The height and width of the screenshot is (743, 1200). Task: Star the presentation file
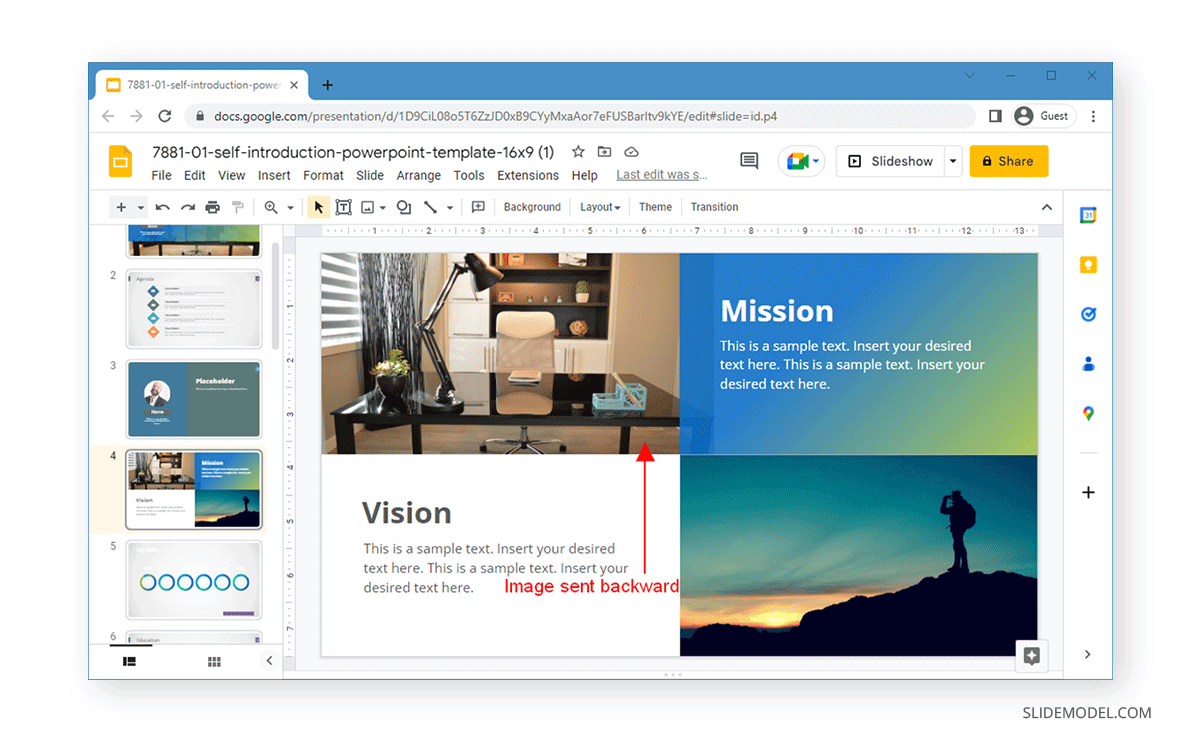point(577,151)
